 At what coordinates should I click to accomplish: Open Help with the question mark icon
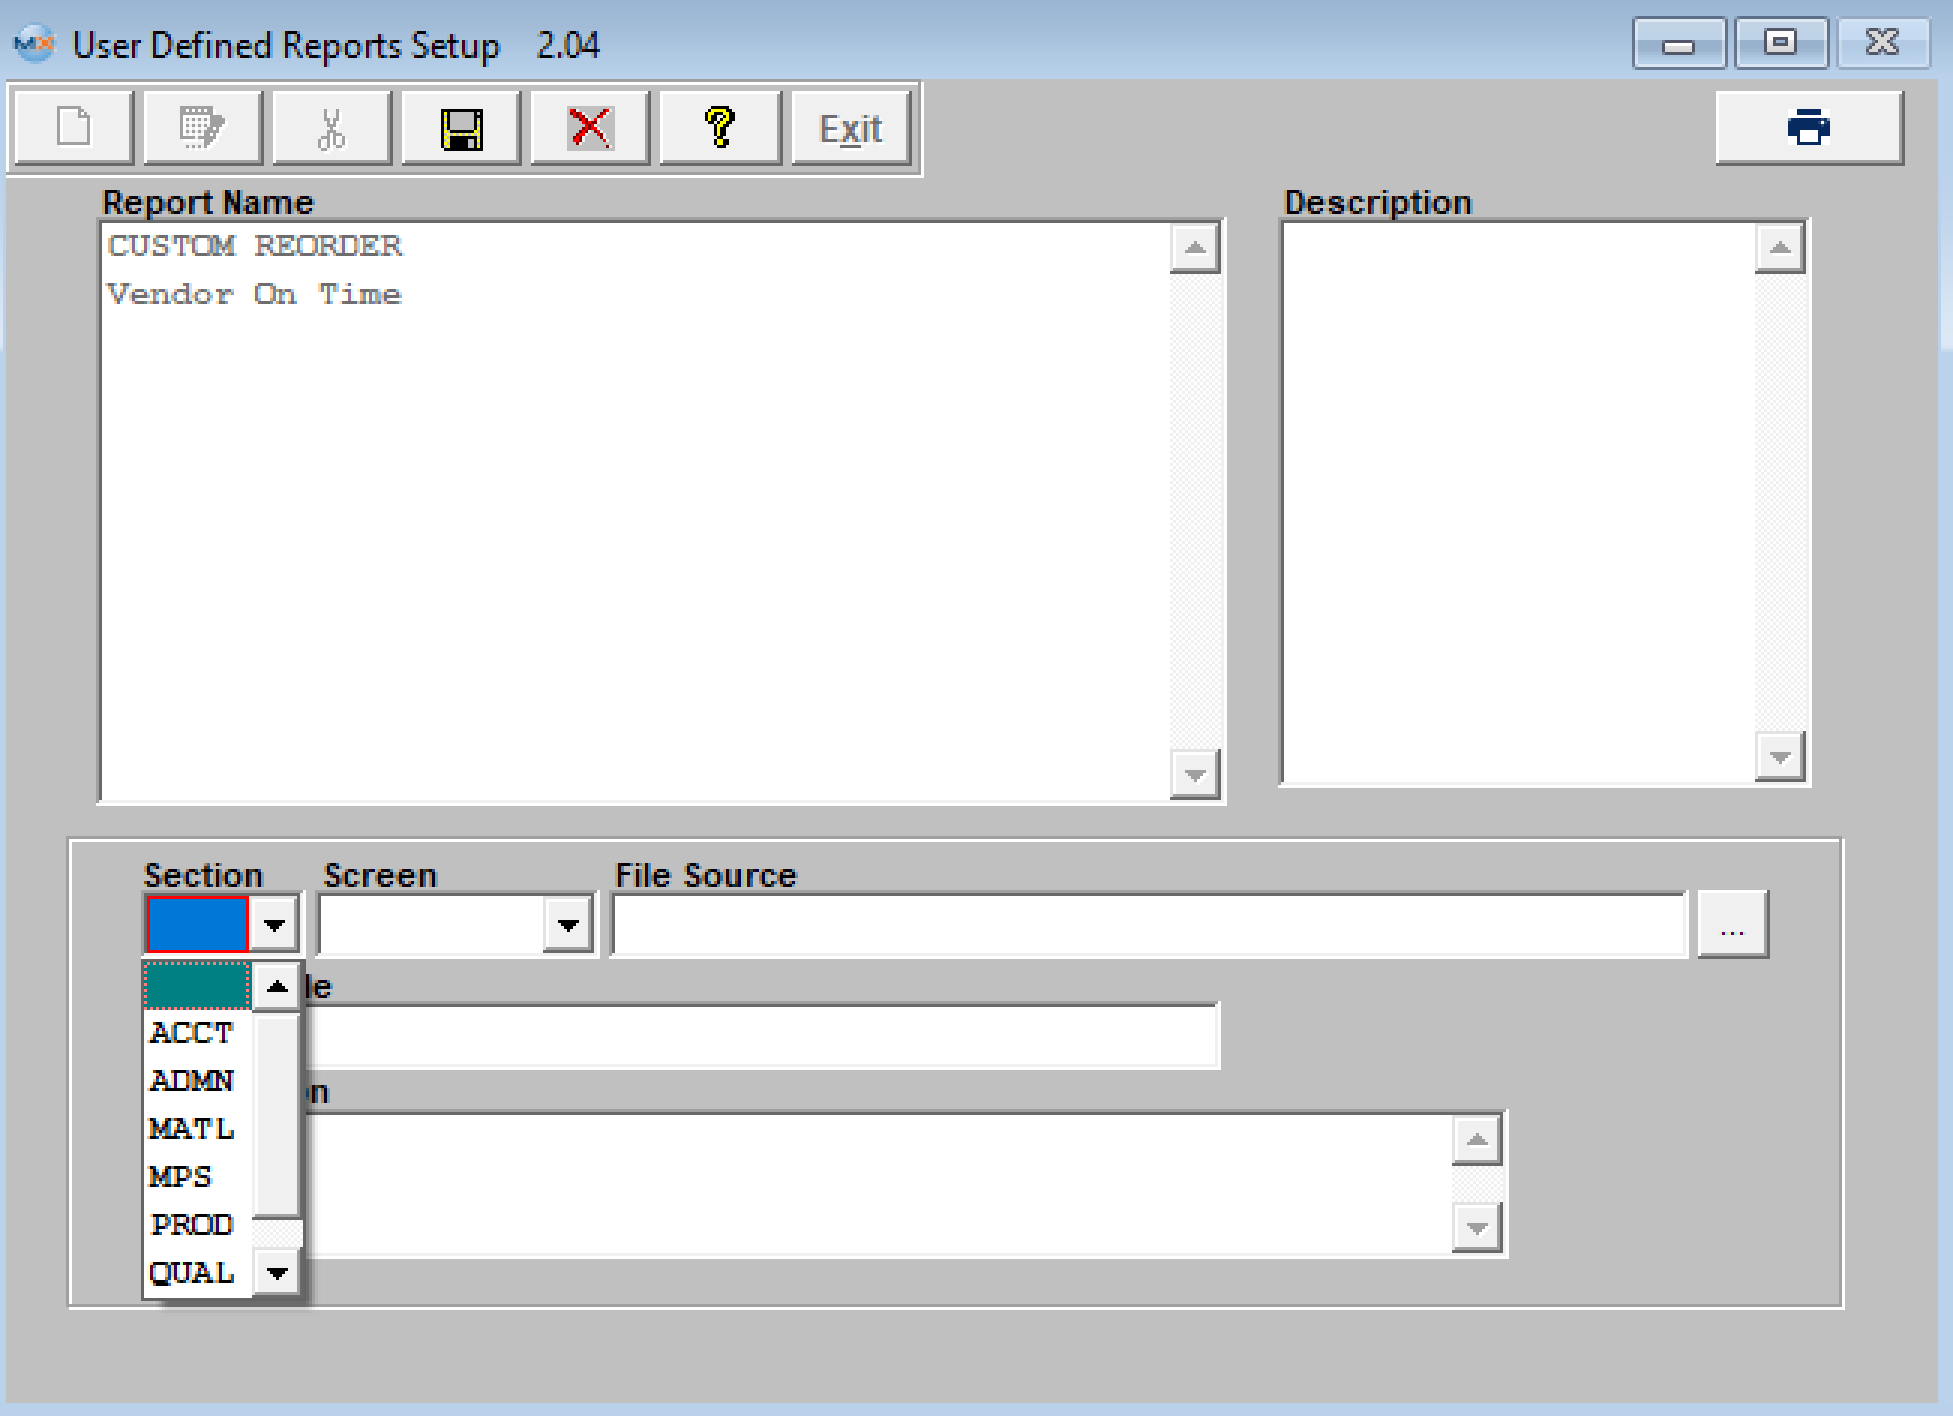720,128
